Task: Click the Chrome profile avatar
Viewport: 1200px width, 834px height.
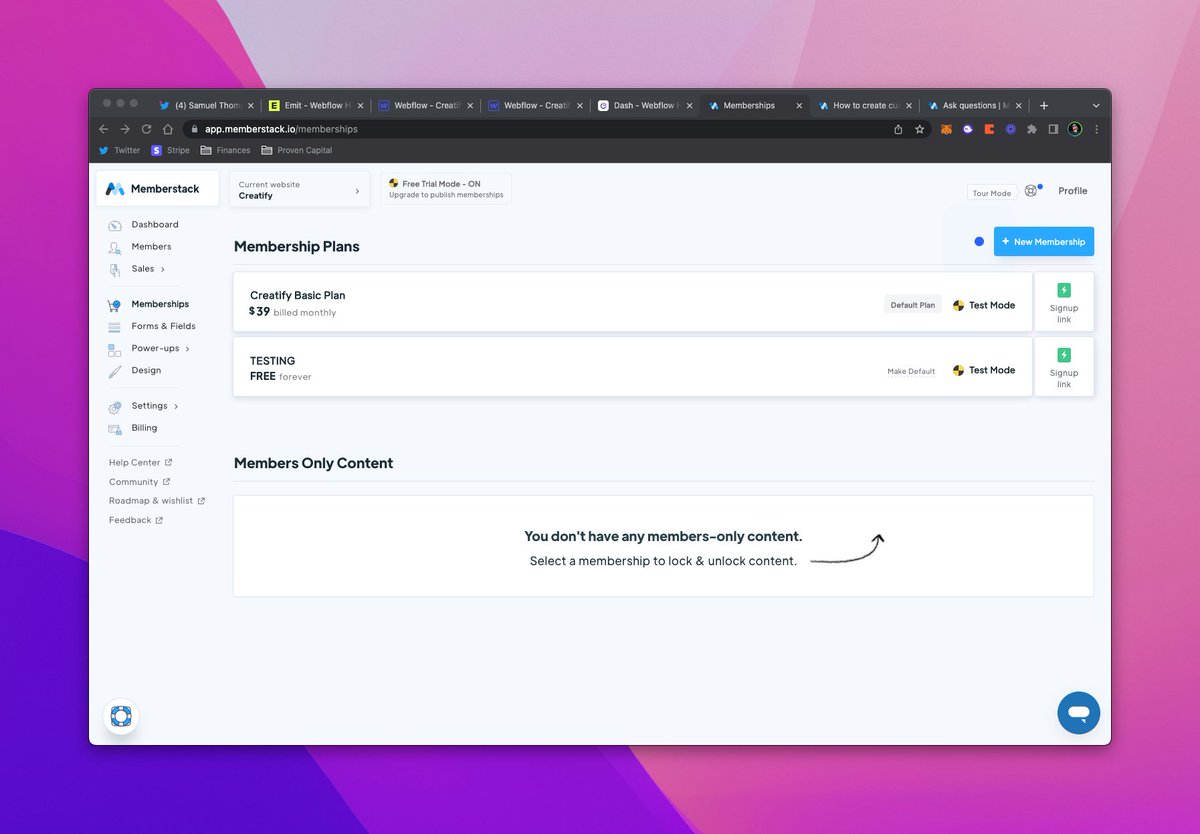Action: [1075, 129]
